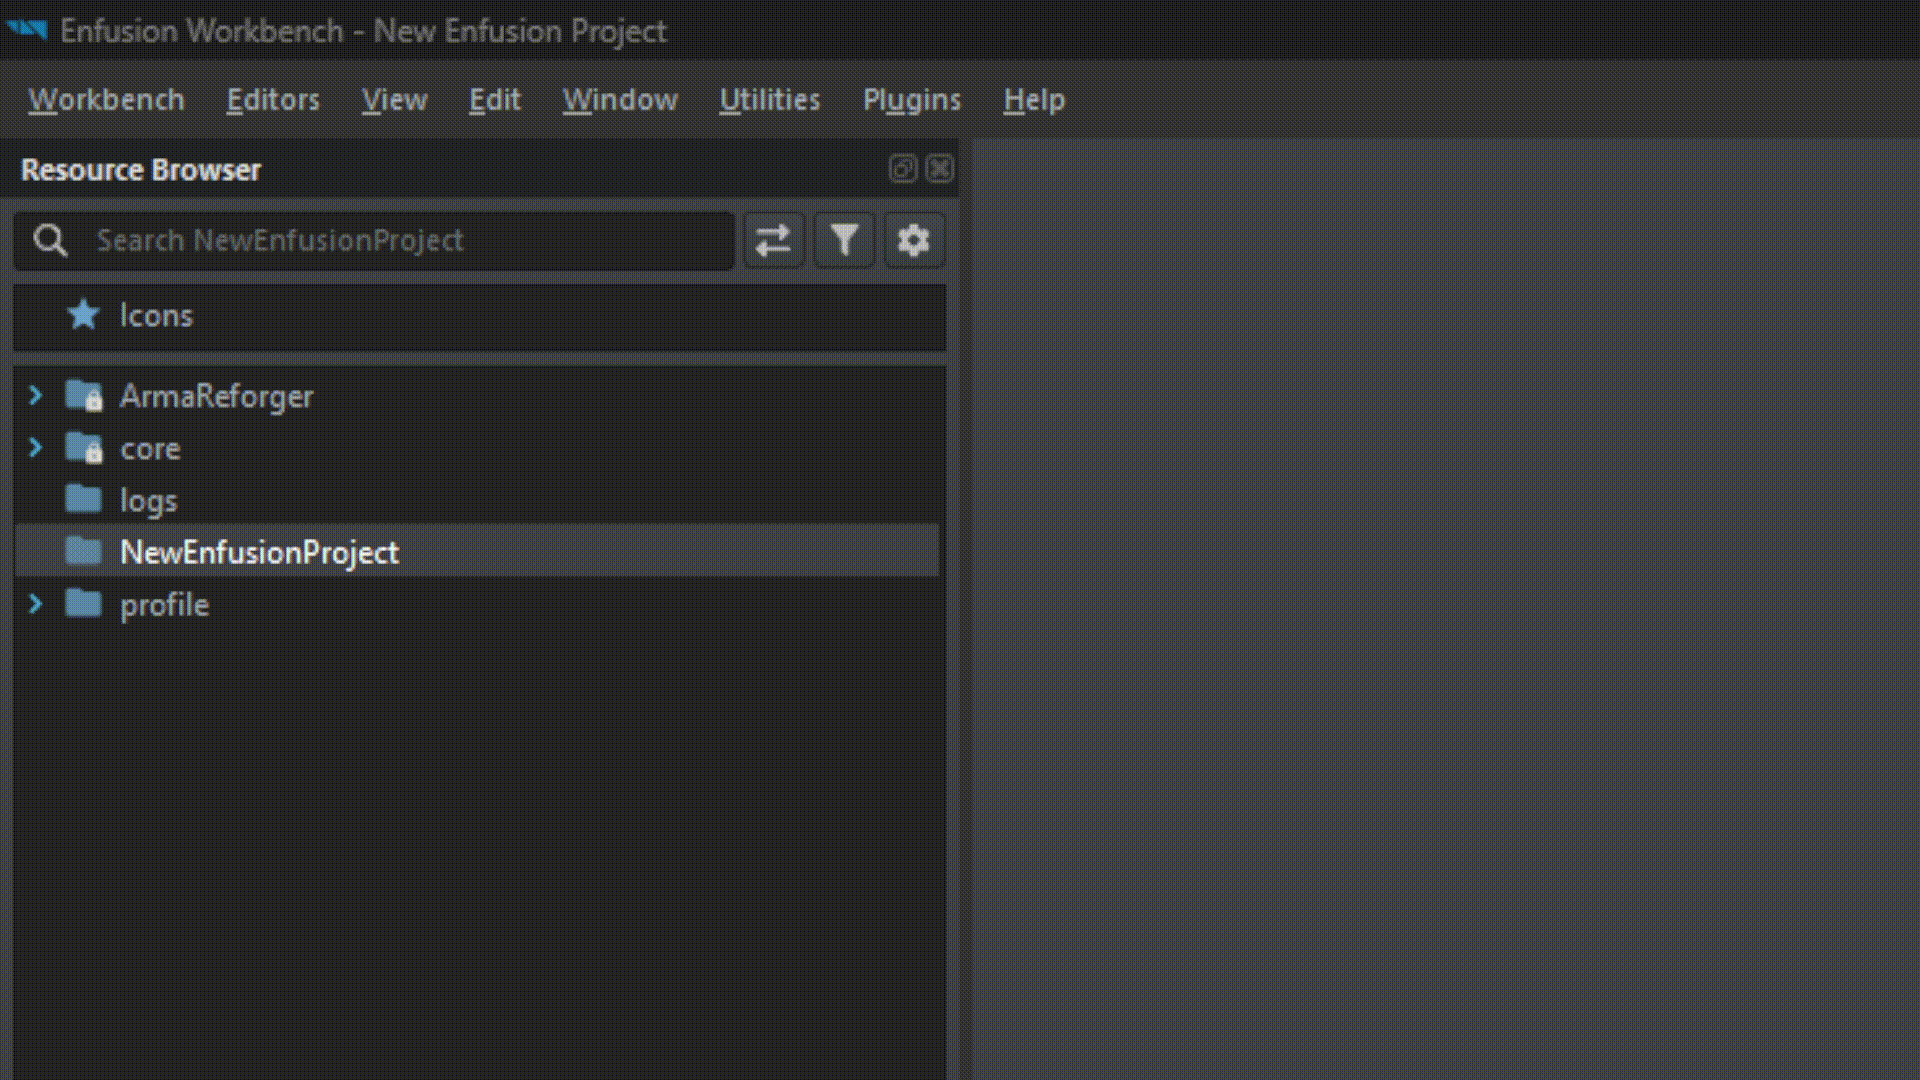Viewport: 1920px width, 1080px height.
Task: Open the Editors menu
Action: point(273,100)
